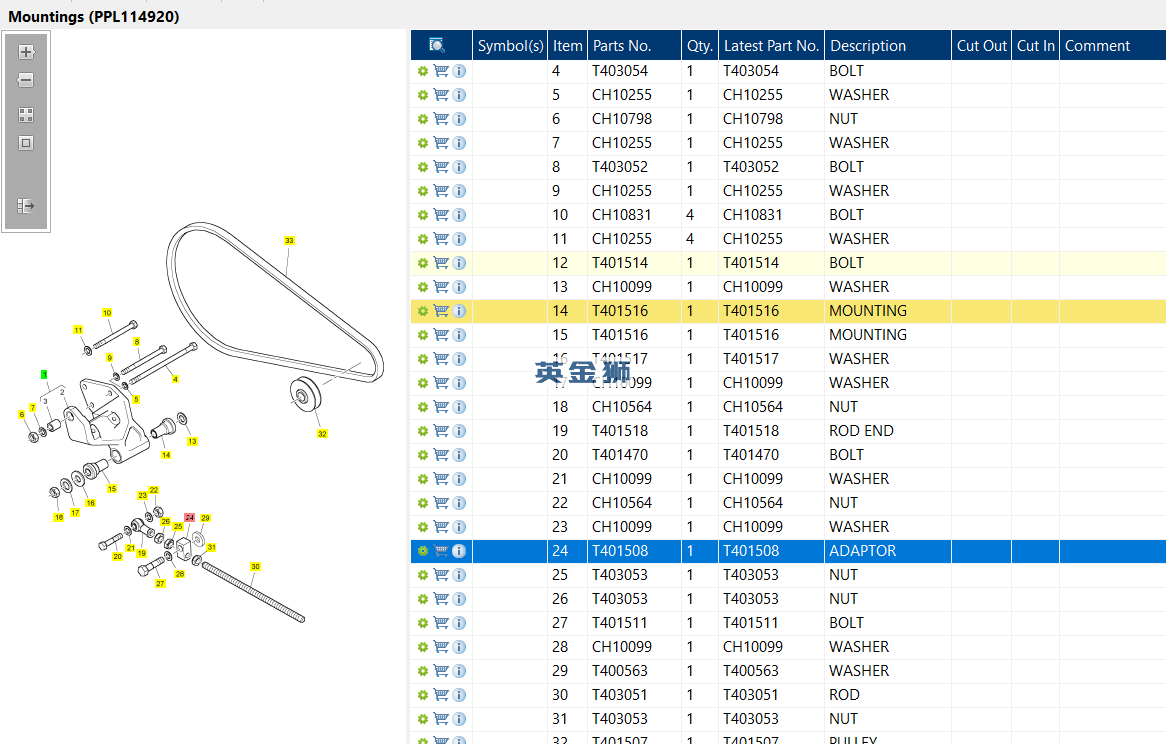Click gear icon for item 10 CH10831

[423, 215]
